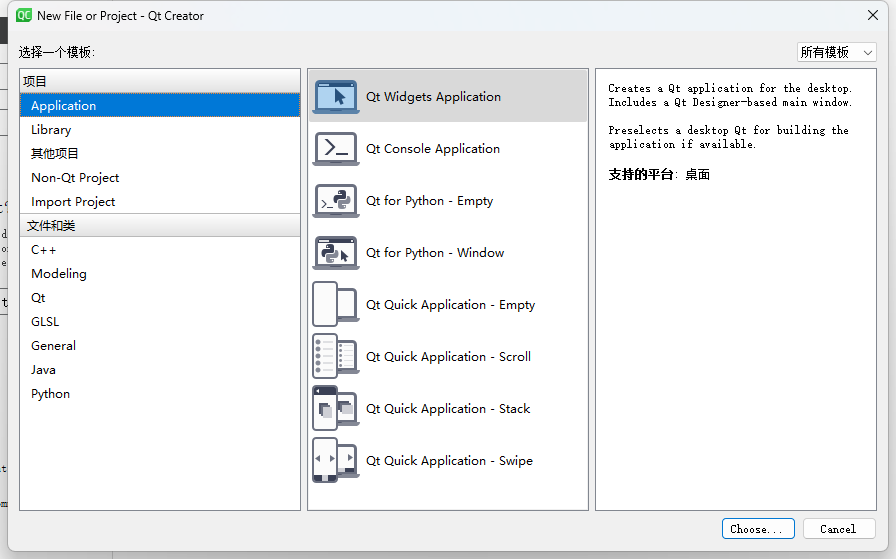The height and width of the screenshot is (559, 896).
Task: Select 其他项目 category
Action: (160, 154)
